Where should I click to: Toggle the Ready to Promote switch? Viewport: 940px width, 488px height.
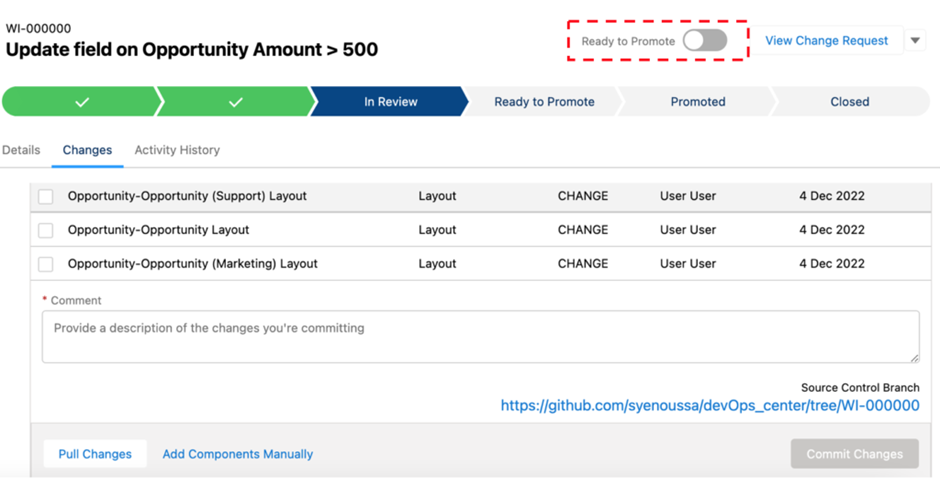tap(705, 41)
